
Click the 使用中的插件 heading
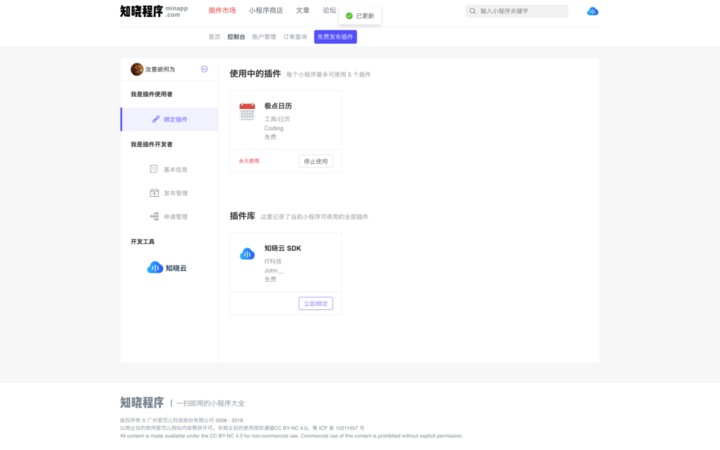(x=255, y=74)
